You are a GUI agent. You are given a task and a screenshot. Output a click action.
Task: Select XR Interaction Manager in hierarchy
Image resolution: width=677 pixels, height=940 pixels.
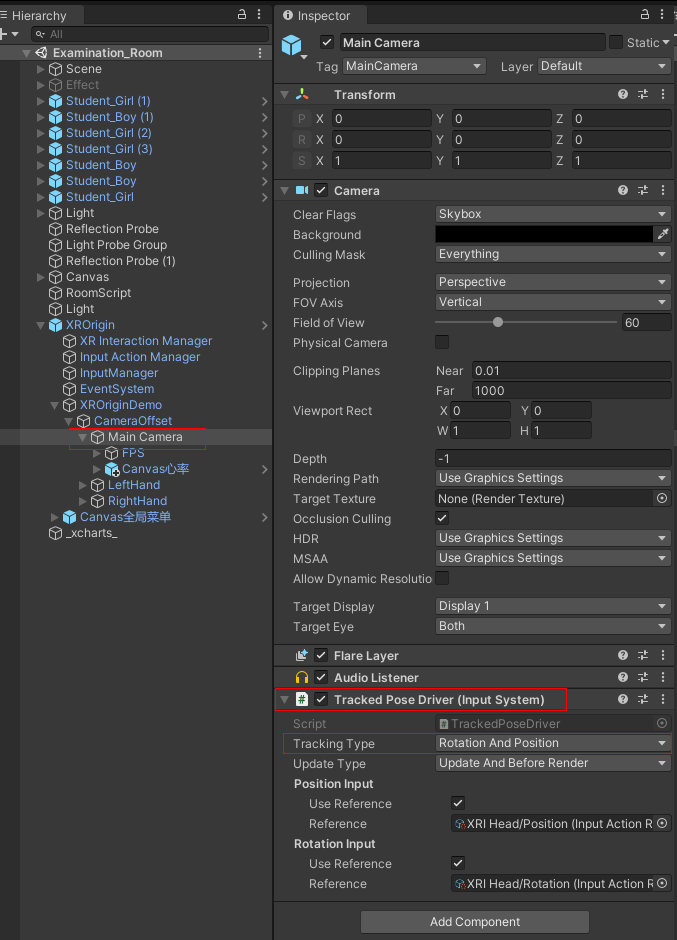pyautogui.click(x=146, y=341)
